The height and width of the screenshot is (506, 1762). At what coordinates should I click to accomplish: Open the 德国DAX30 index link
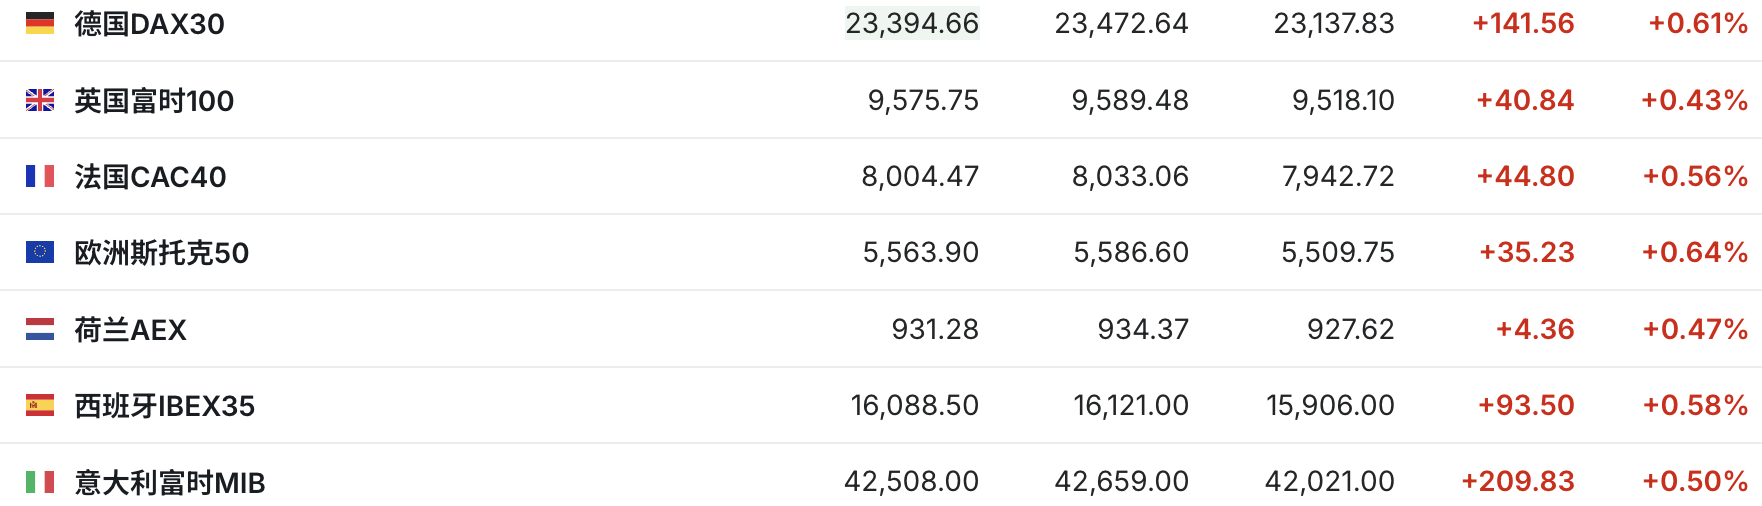point(150,24)
